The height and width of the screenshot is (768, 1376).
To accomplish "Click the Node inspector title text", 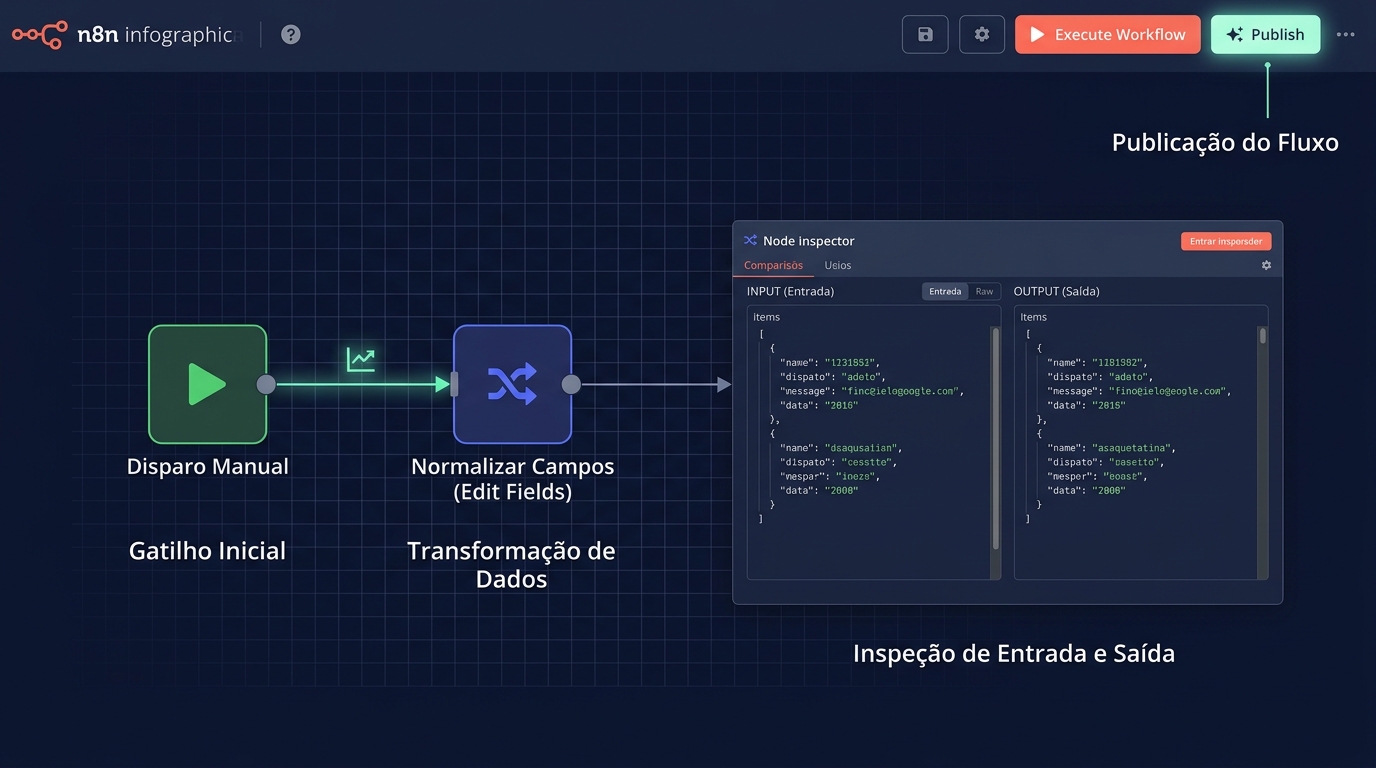I will (x=808, y=241).
